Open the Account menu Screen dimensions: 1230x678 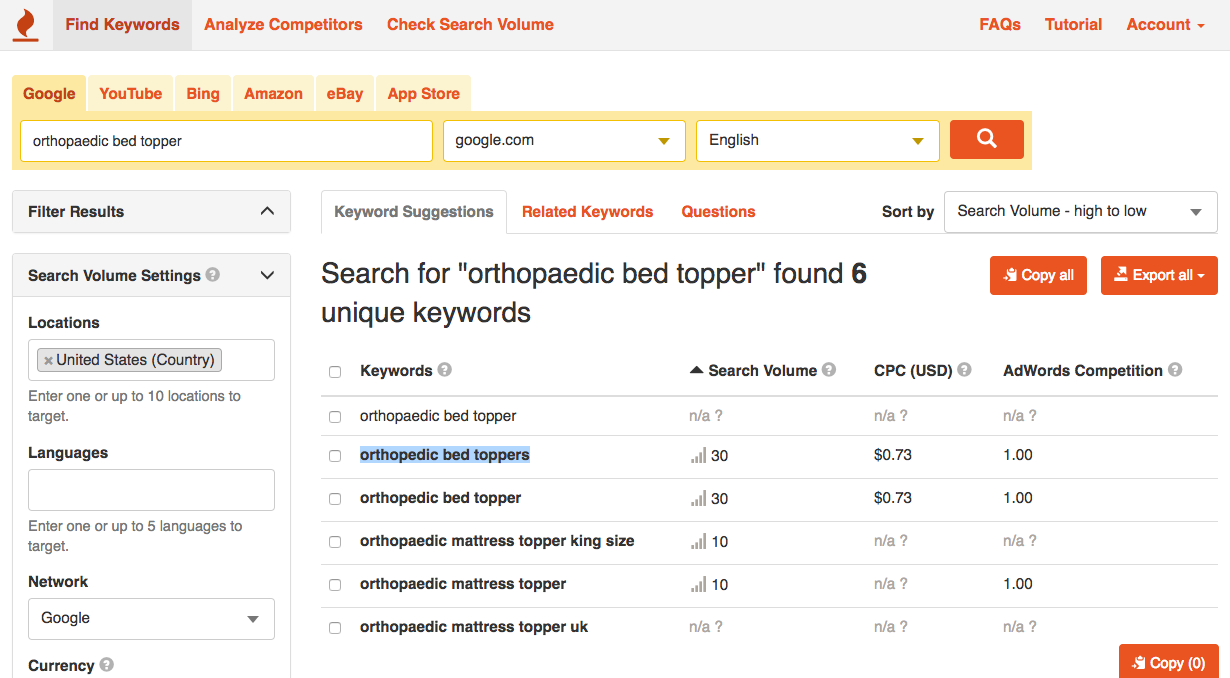1165,25
